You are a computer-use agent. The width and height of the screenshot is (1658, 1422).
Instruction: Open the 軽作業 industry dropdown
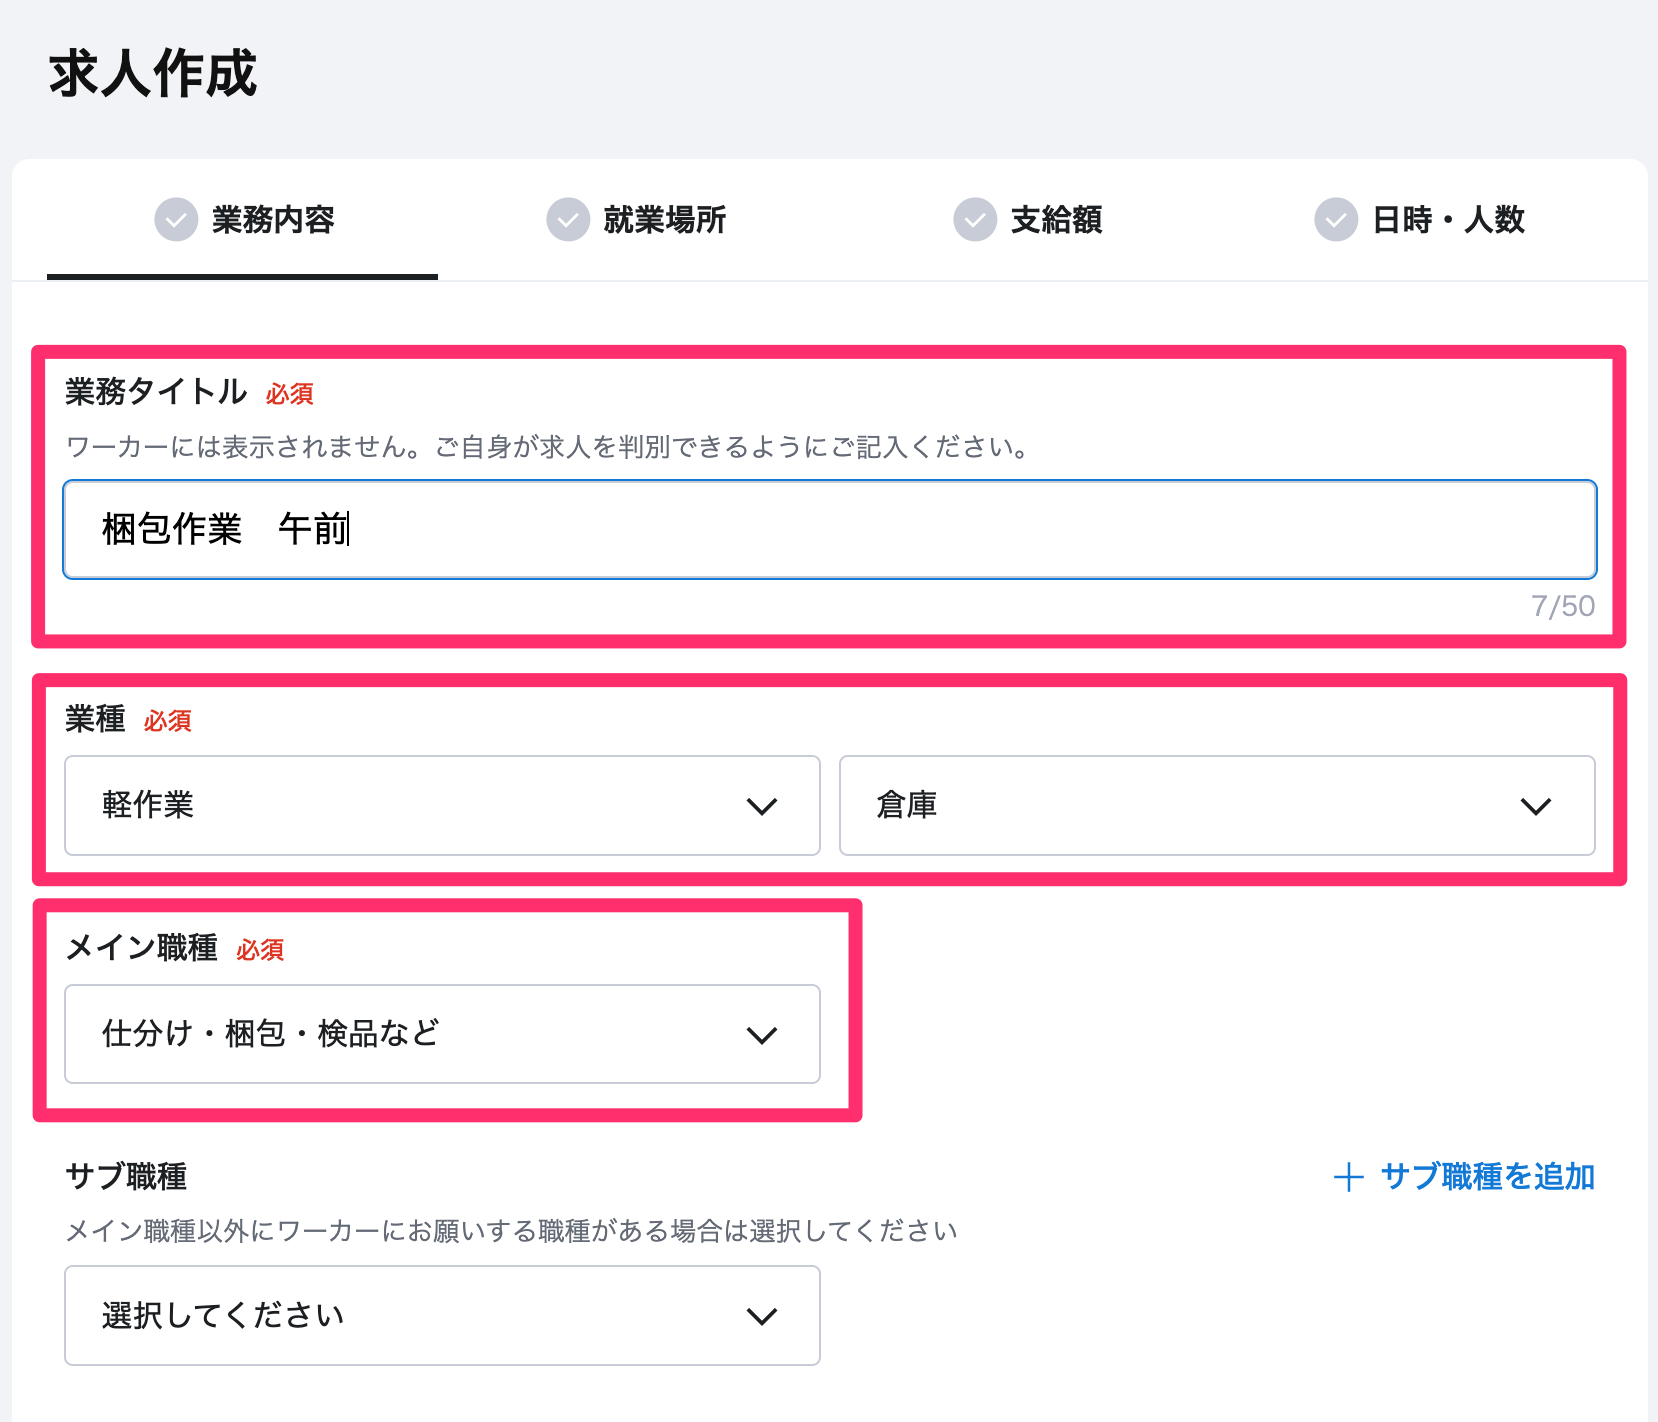click(x=441, y=806)
